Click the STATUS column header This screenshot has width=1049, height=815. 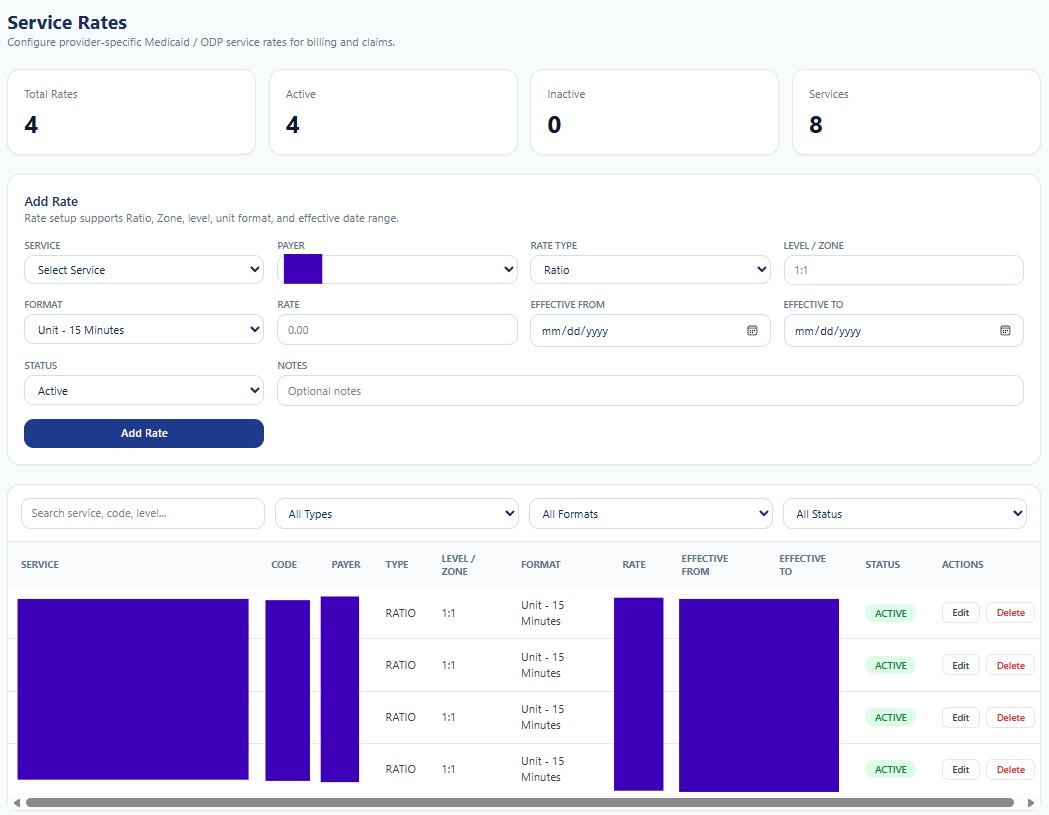click(882, 565)
